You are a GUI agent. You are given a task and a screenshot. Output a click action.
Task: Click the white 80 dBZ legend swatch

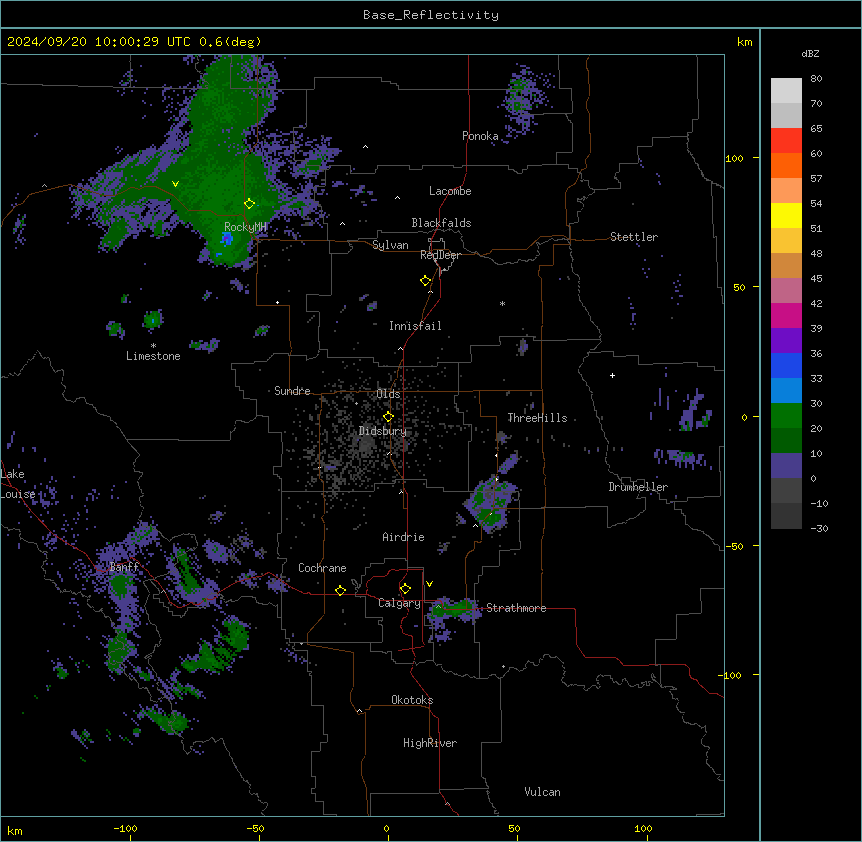coord(786,91)
